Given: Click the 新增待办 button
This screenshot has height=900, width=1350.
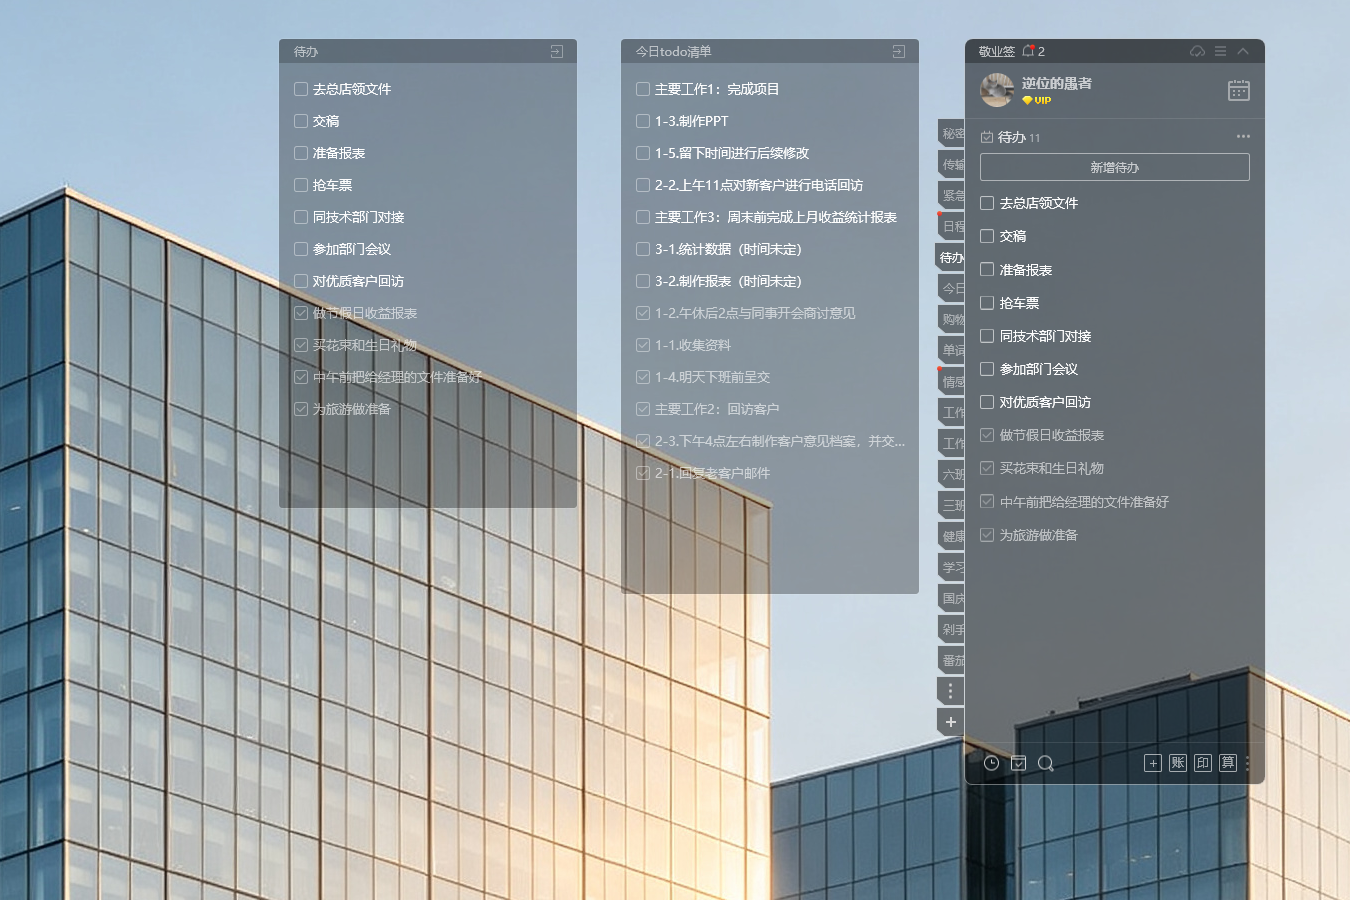Looking at the screenshot, I should pyautogui.click(x=1115, y=167).
